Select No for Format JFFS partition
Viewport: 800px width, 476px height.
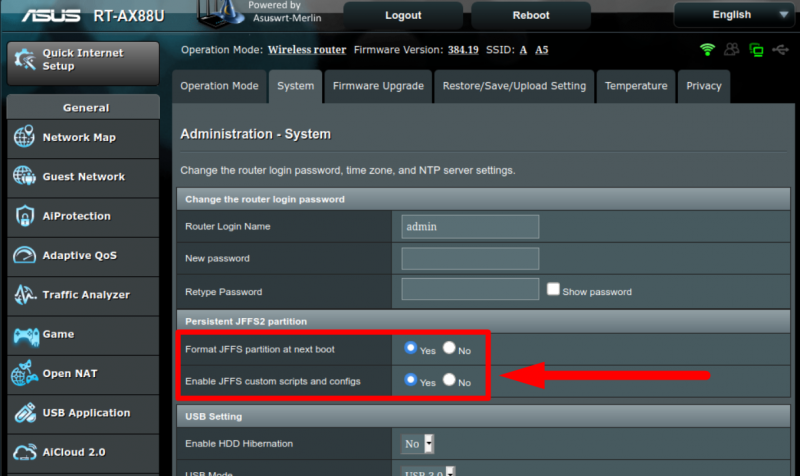450,349
